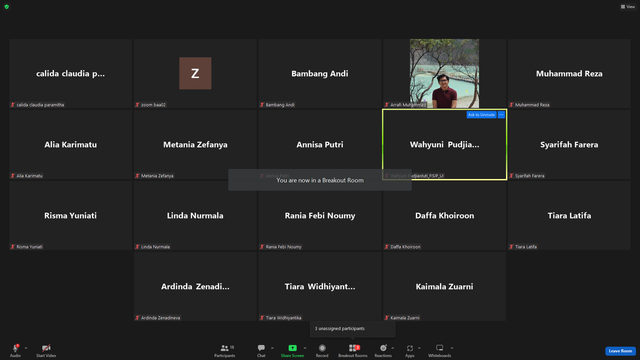Select the Bambang Andi participant tile
Screen dimensions: 640x360
[x=320, y=73]
